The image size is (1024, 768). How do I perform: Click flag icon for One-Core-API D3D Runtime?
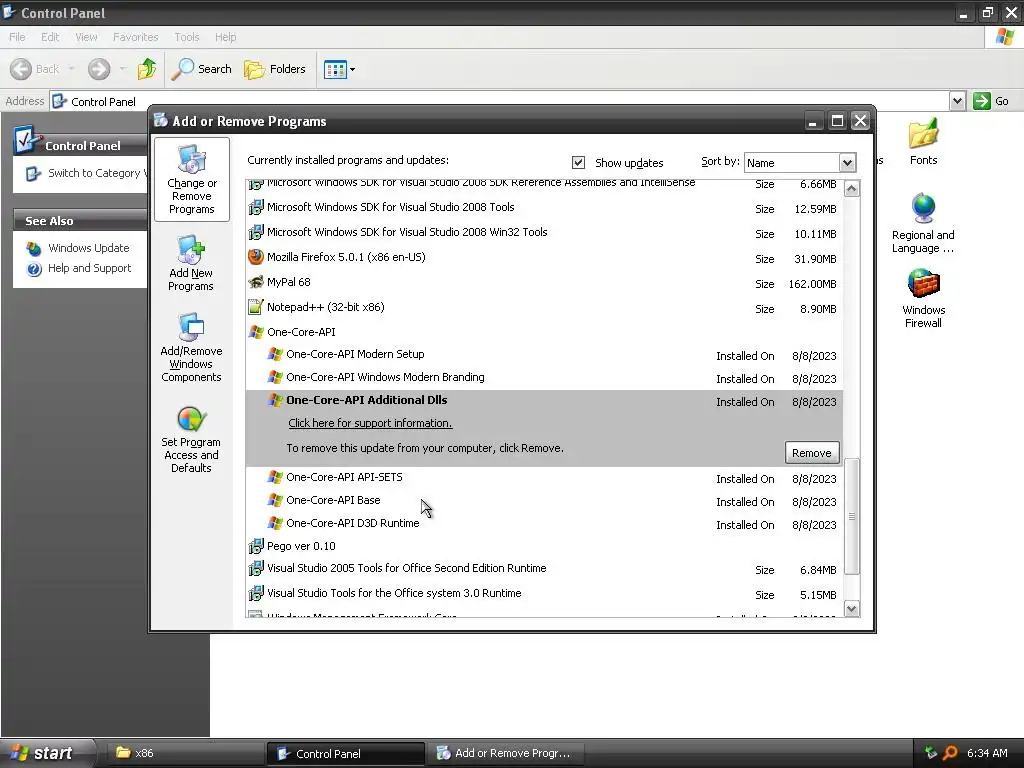point(275,523)
